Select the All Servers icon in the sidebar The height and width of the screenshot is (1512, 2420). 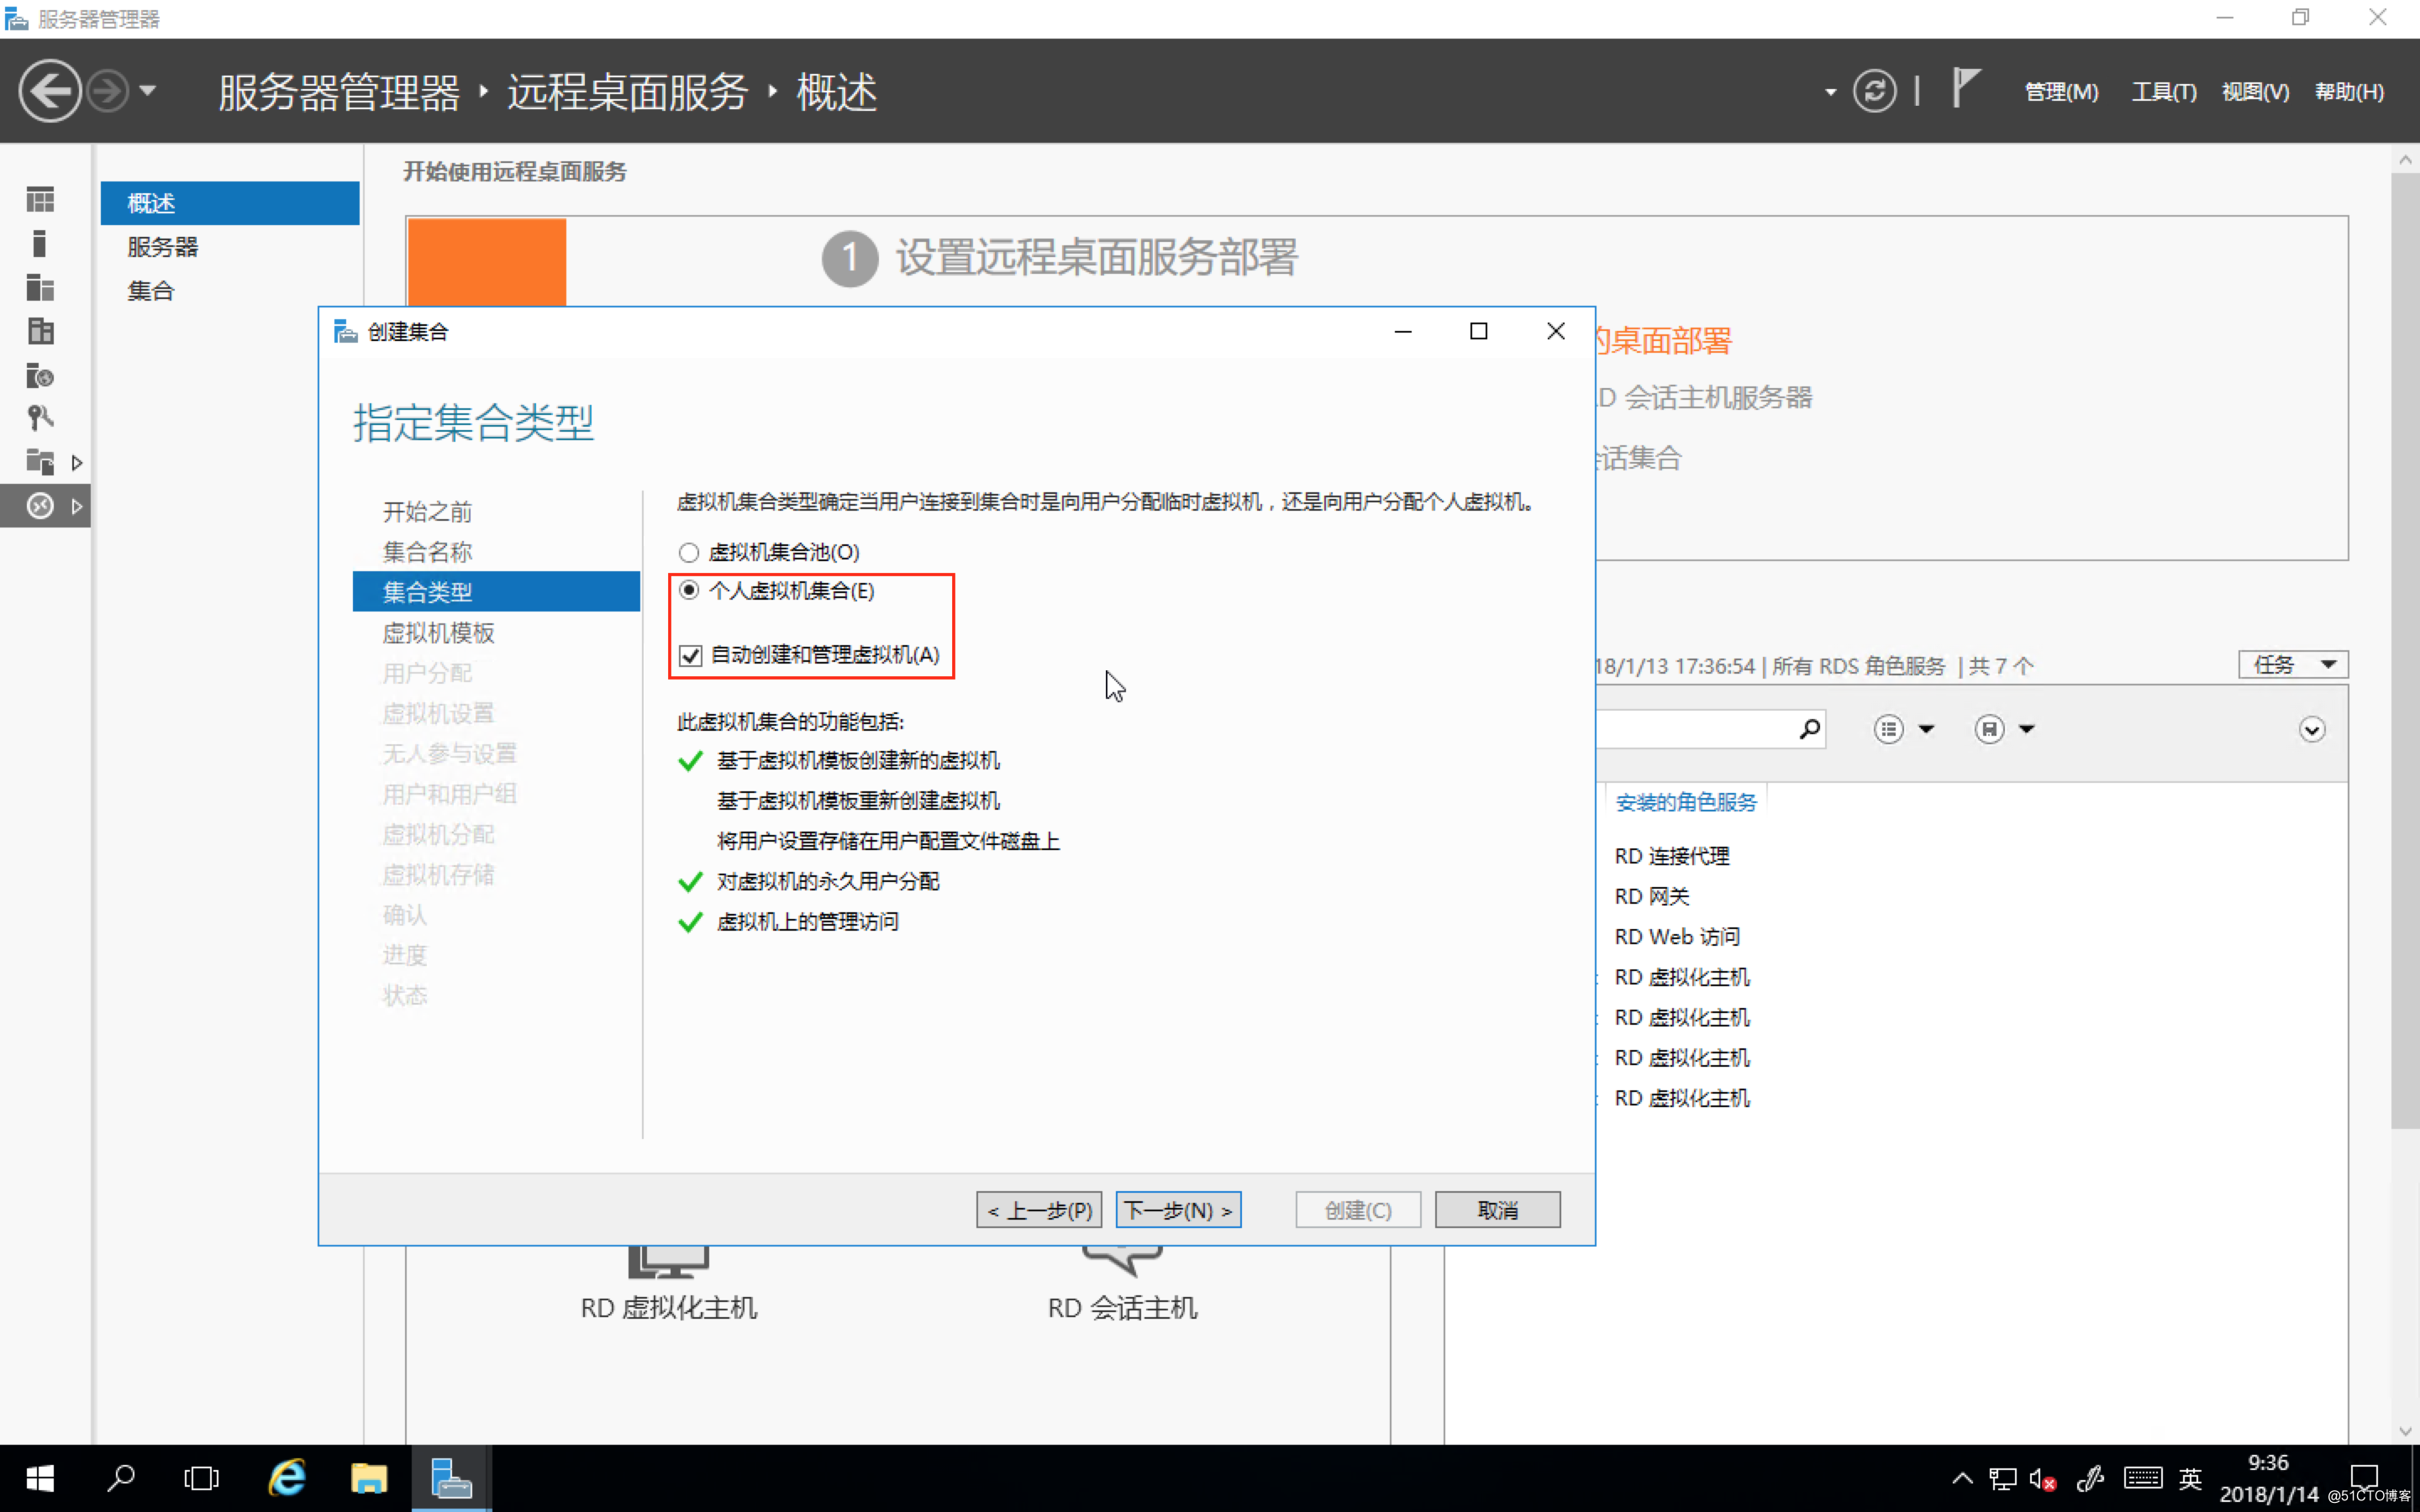(40, 288)
